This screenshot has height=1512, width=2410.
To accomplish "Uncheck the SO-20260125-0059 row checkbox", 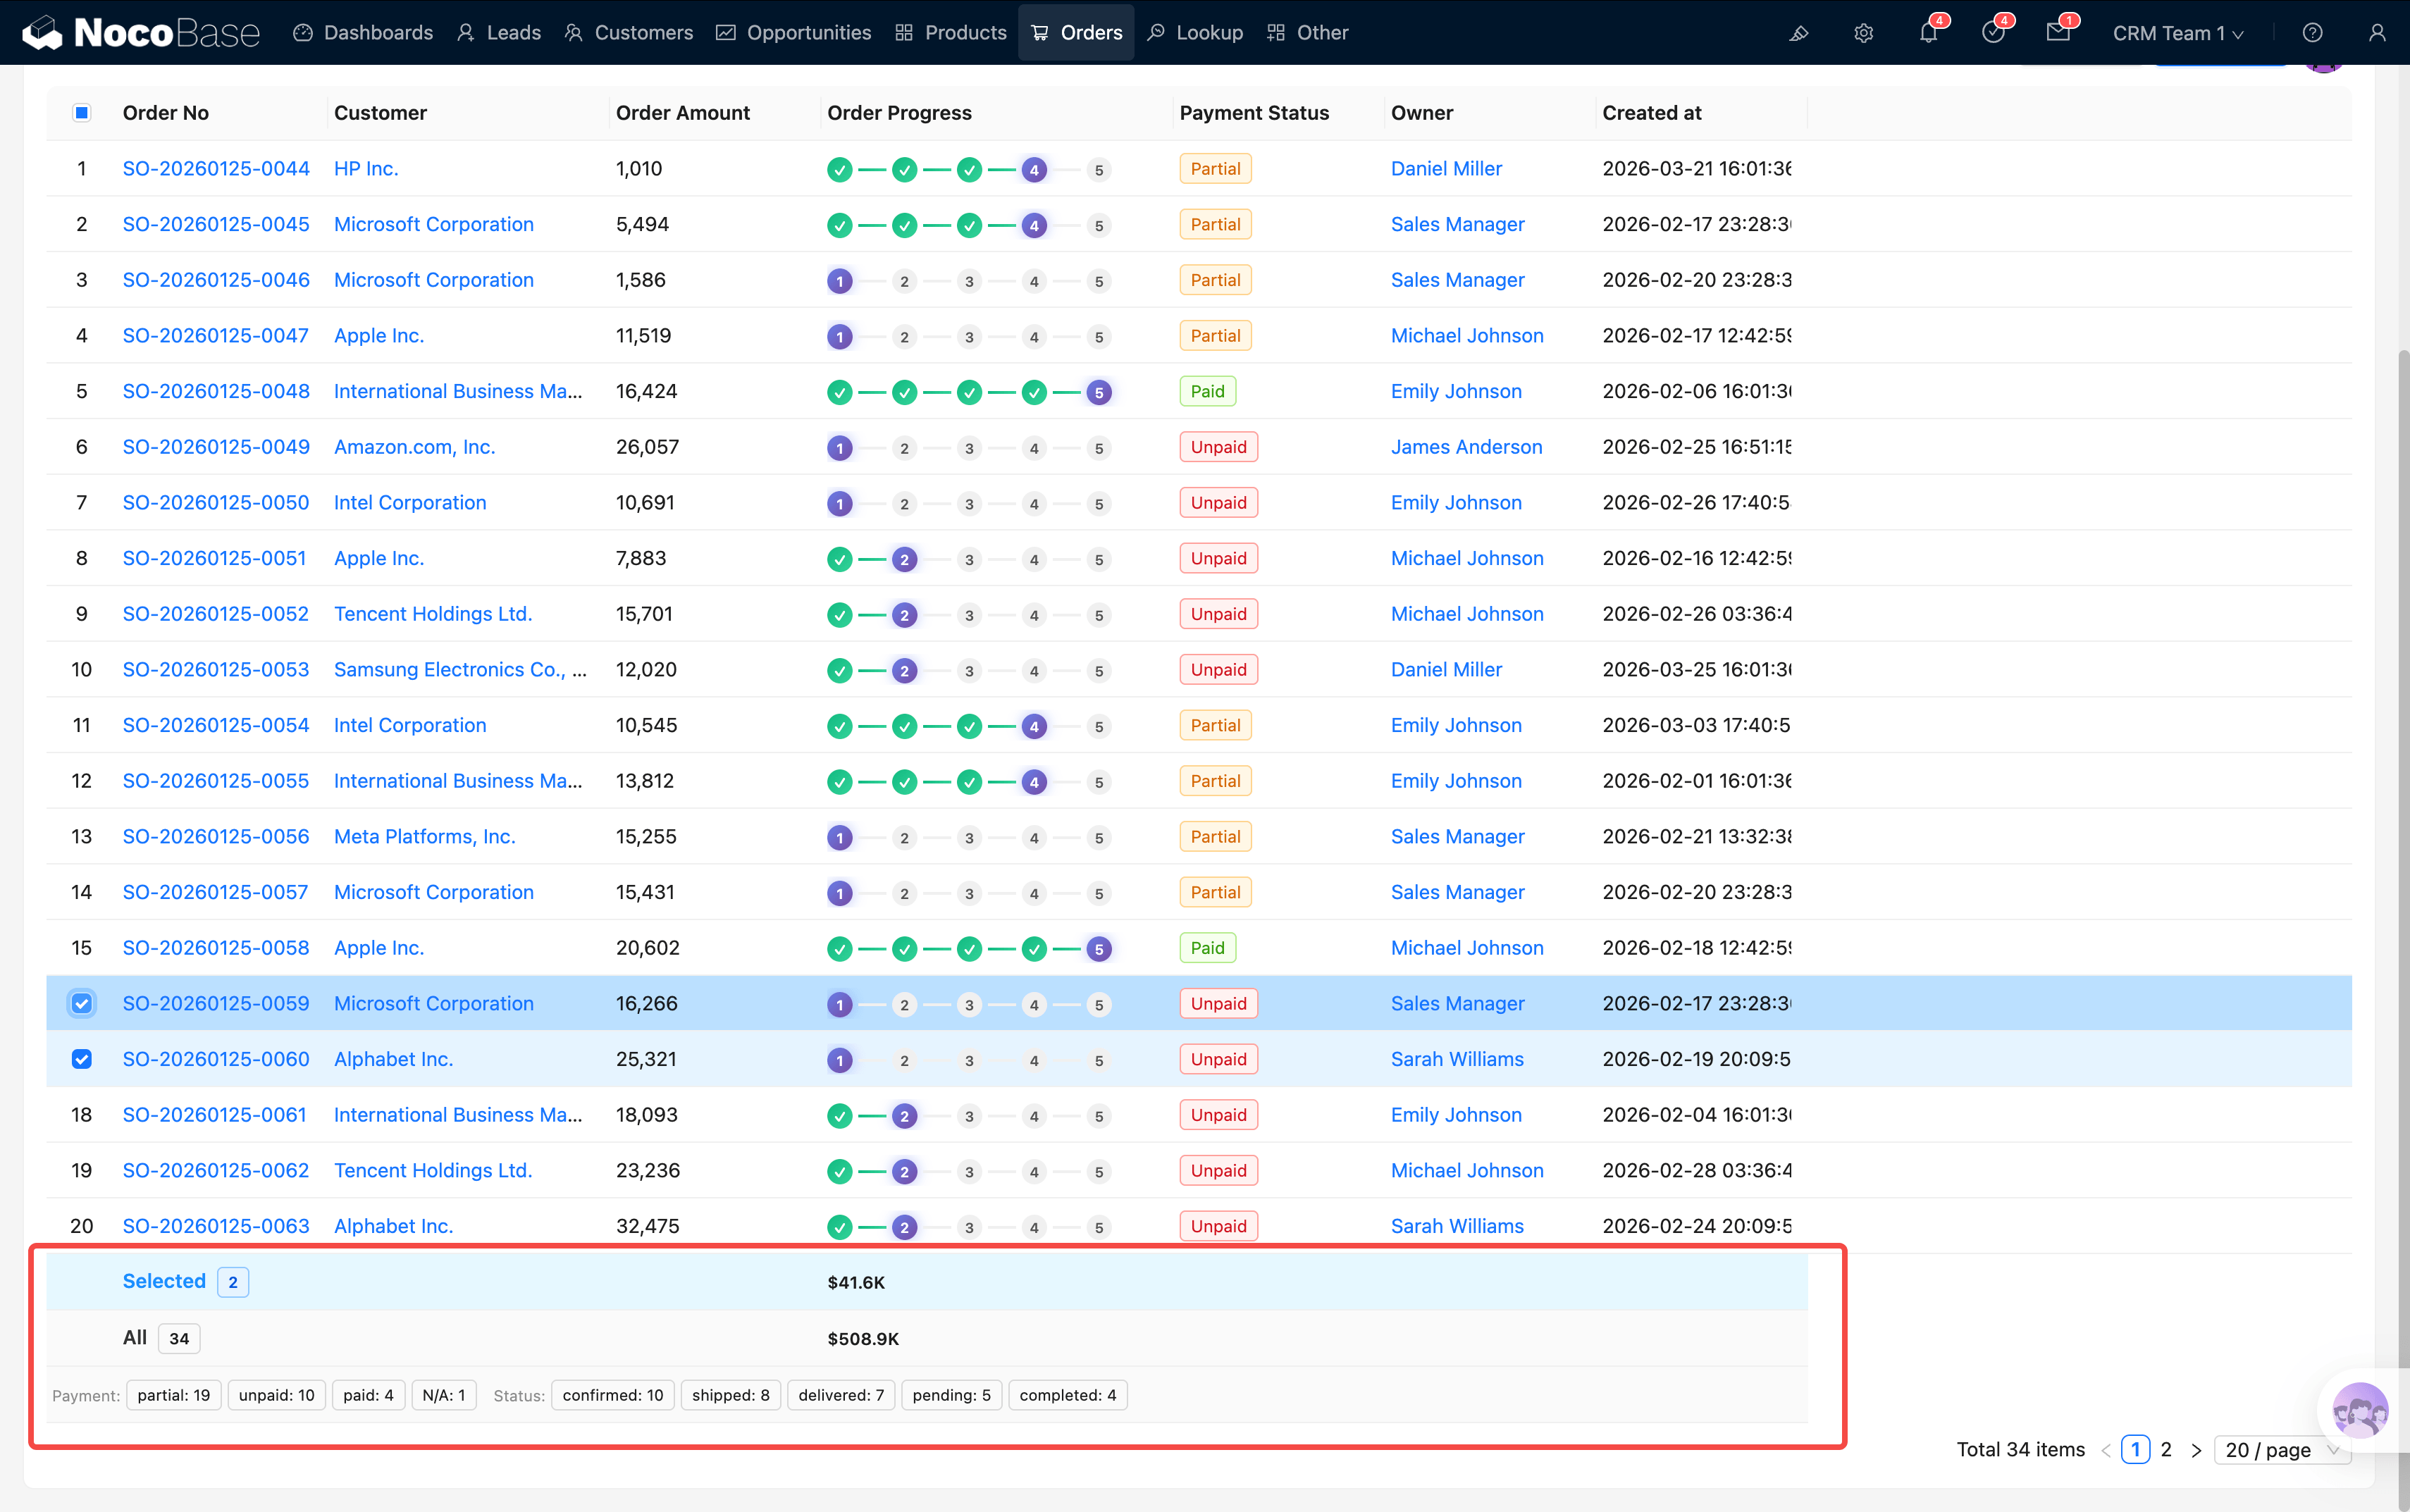I will (82, 1003).
